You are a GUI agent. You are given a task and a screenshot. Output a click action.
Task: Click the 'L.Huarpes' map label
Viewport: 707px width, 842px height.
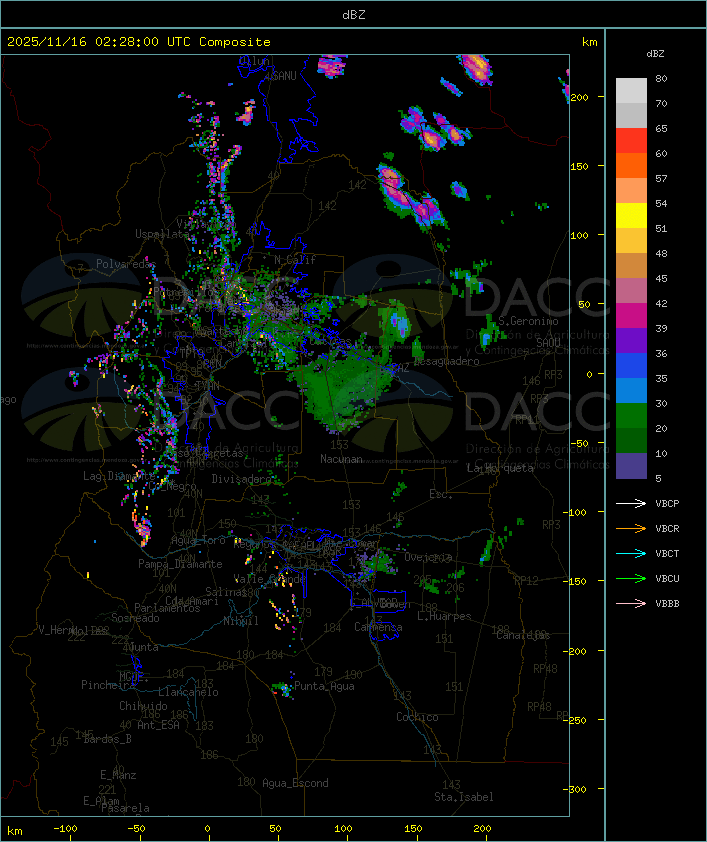point(444,616)
